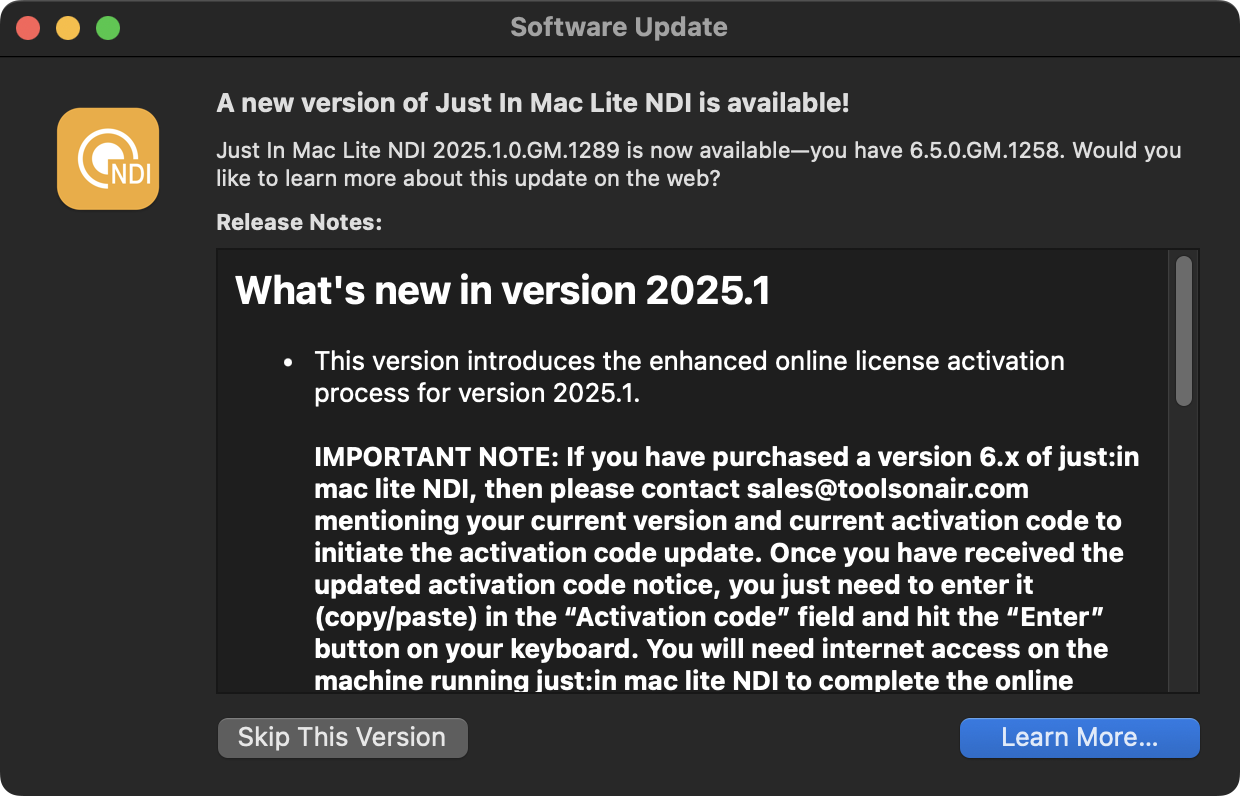This screenshot has height=796, width=1240.
Task: Click the Skip This Version button
Action: click(x=343, y=738)
